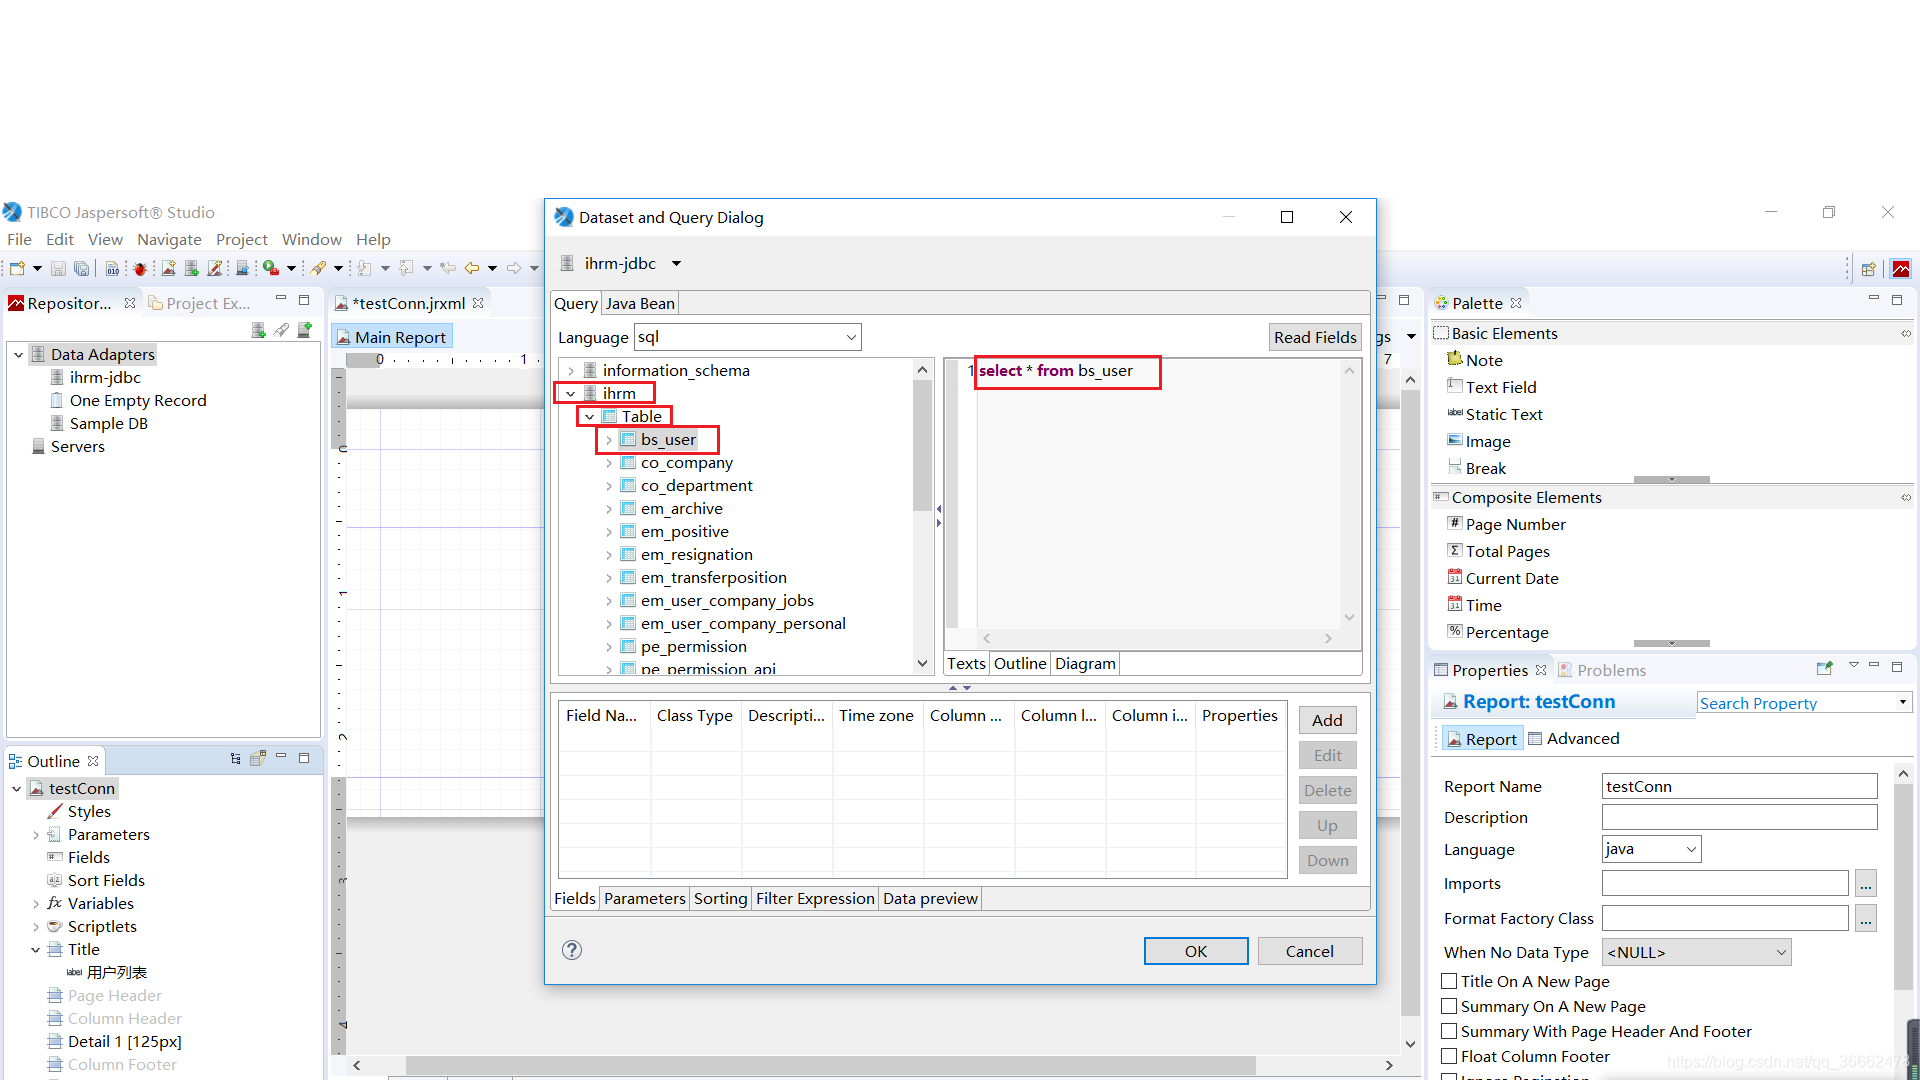The height and width of the screenshot is (1080, 1920).
Task: Expand the ihrm database node
Action: [570, 393]
